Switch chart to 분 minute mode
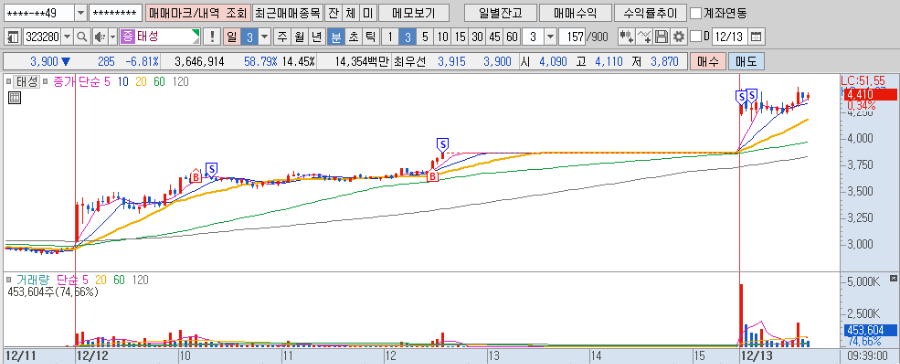Screen dimensions: 900x364 [x=335, y=37]
